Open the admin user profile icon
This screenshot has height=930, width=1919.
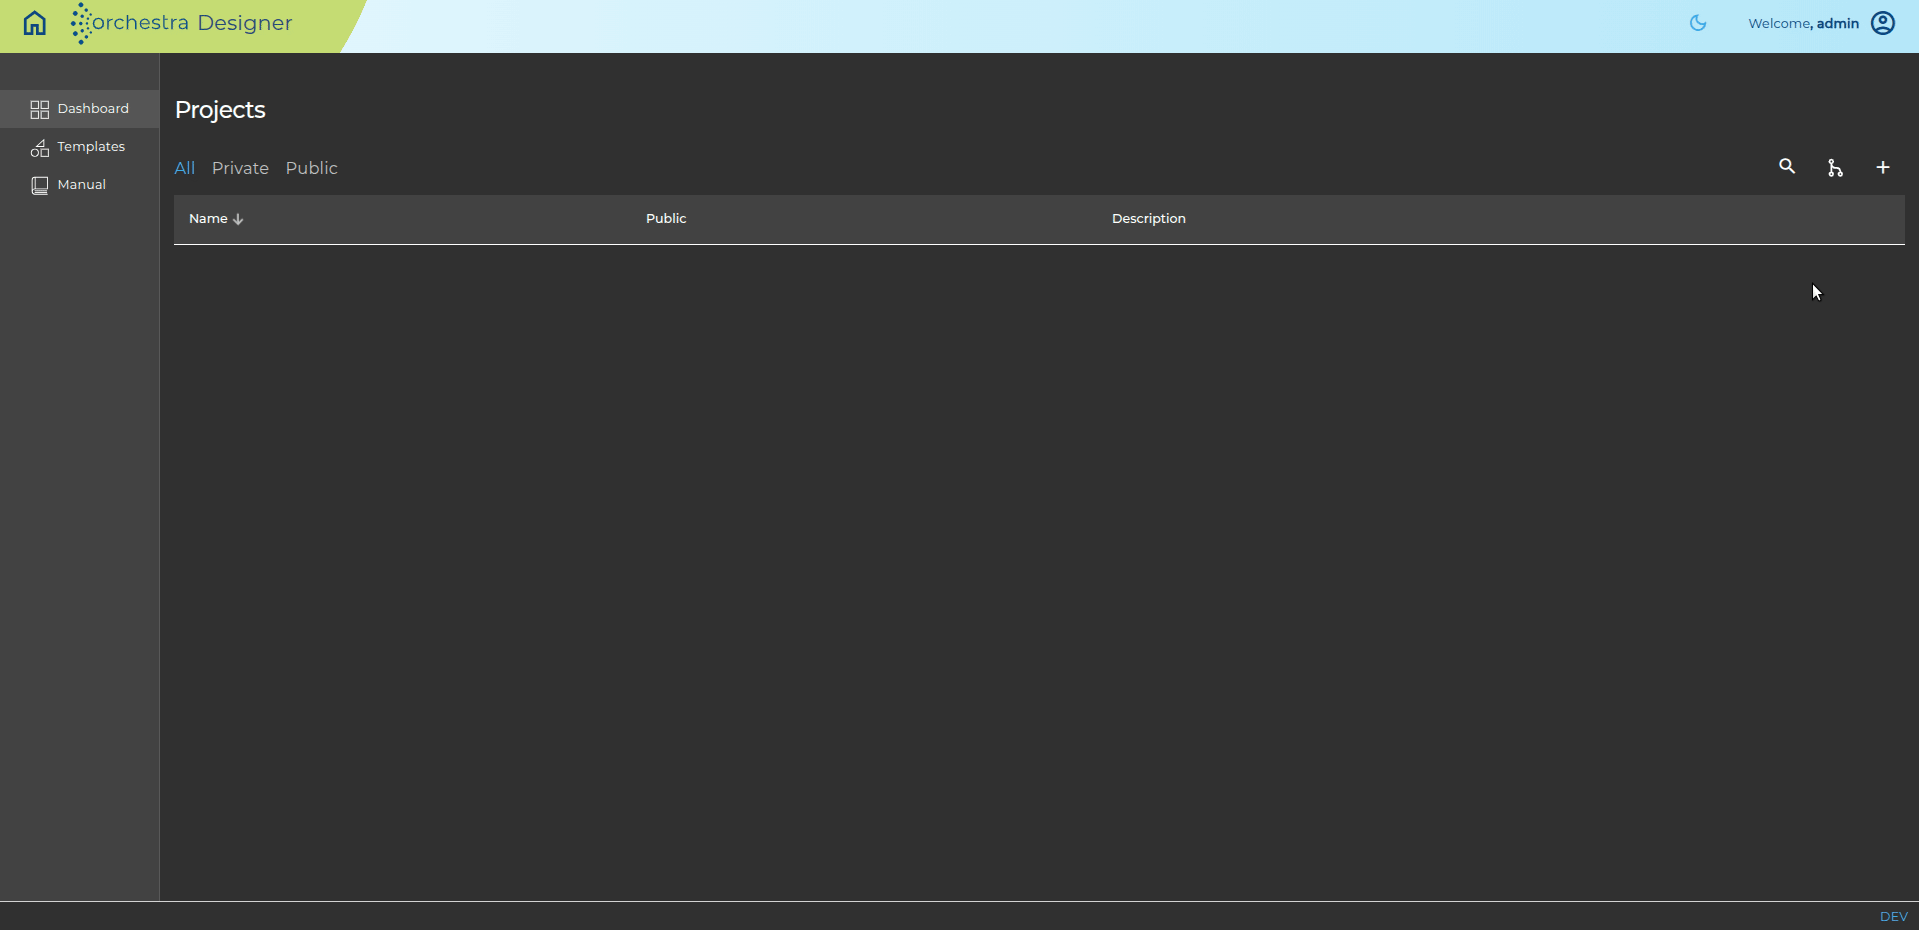1883,23
